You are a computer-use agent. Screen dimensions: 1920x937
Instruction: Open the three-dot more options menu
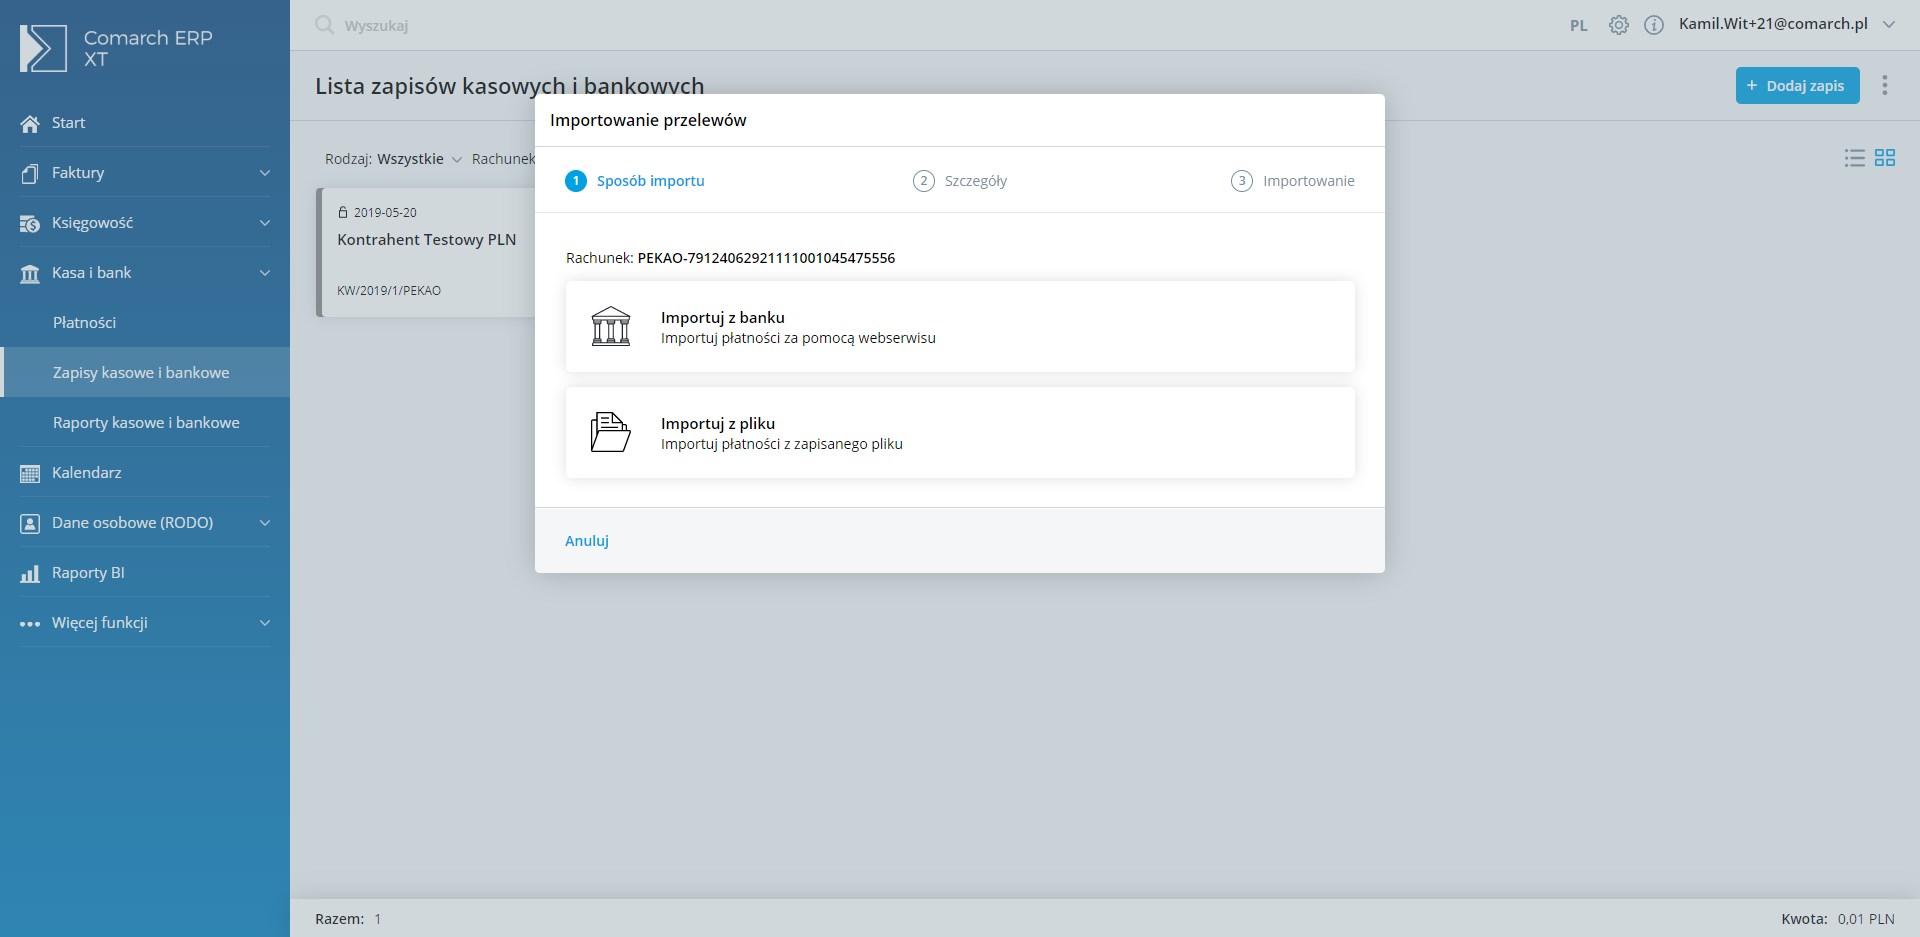tap(1885, 85)
